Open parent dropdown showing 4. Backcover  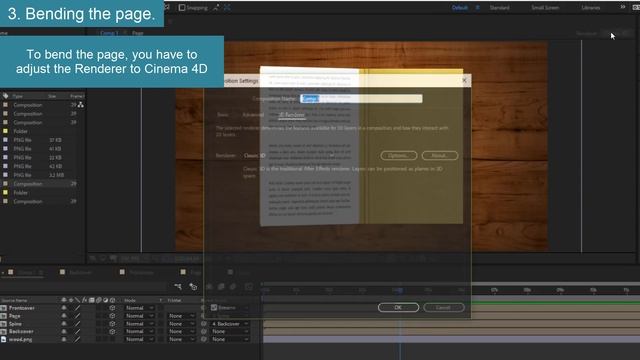[230, 324]
